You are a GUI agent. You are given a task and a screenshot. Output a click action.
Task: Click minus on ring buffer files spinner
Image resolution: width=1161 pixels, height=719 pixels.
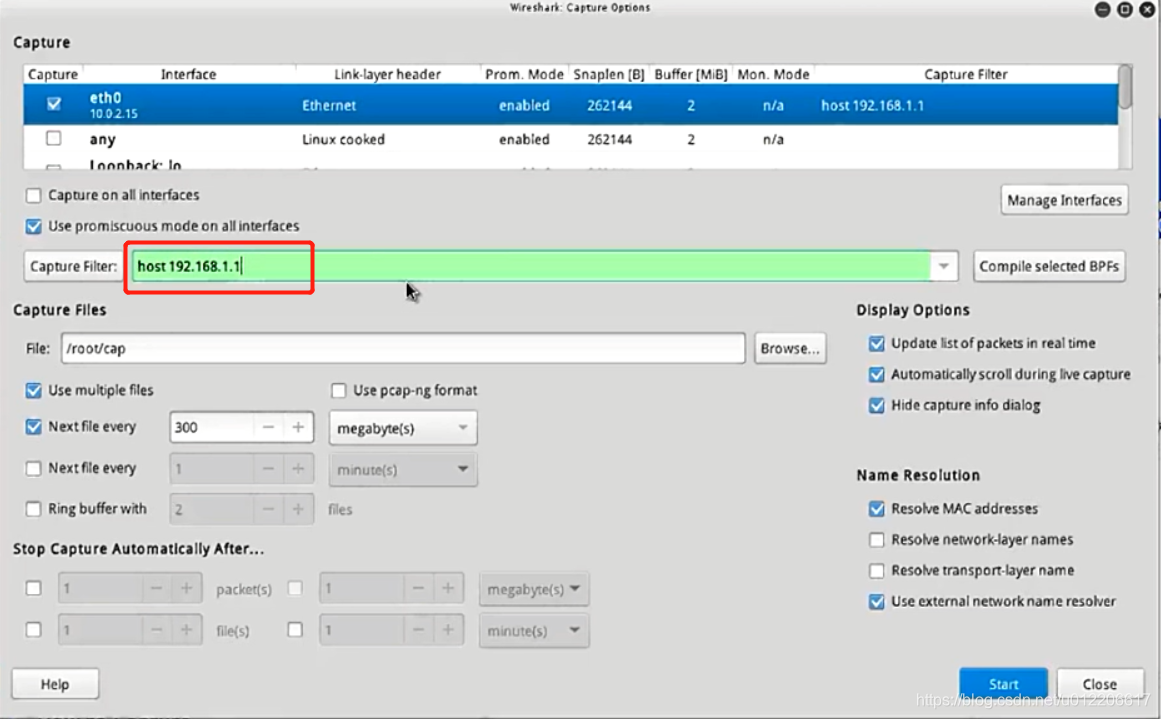click(x=268, y=509)
